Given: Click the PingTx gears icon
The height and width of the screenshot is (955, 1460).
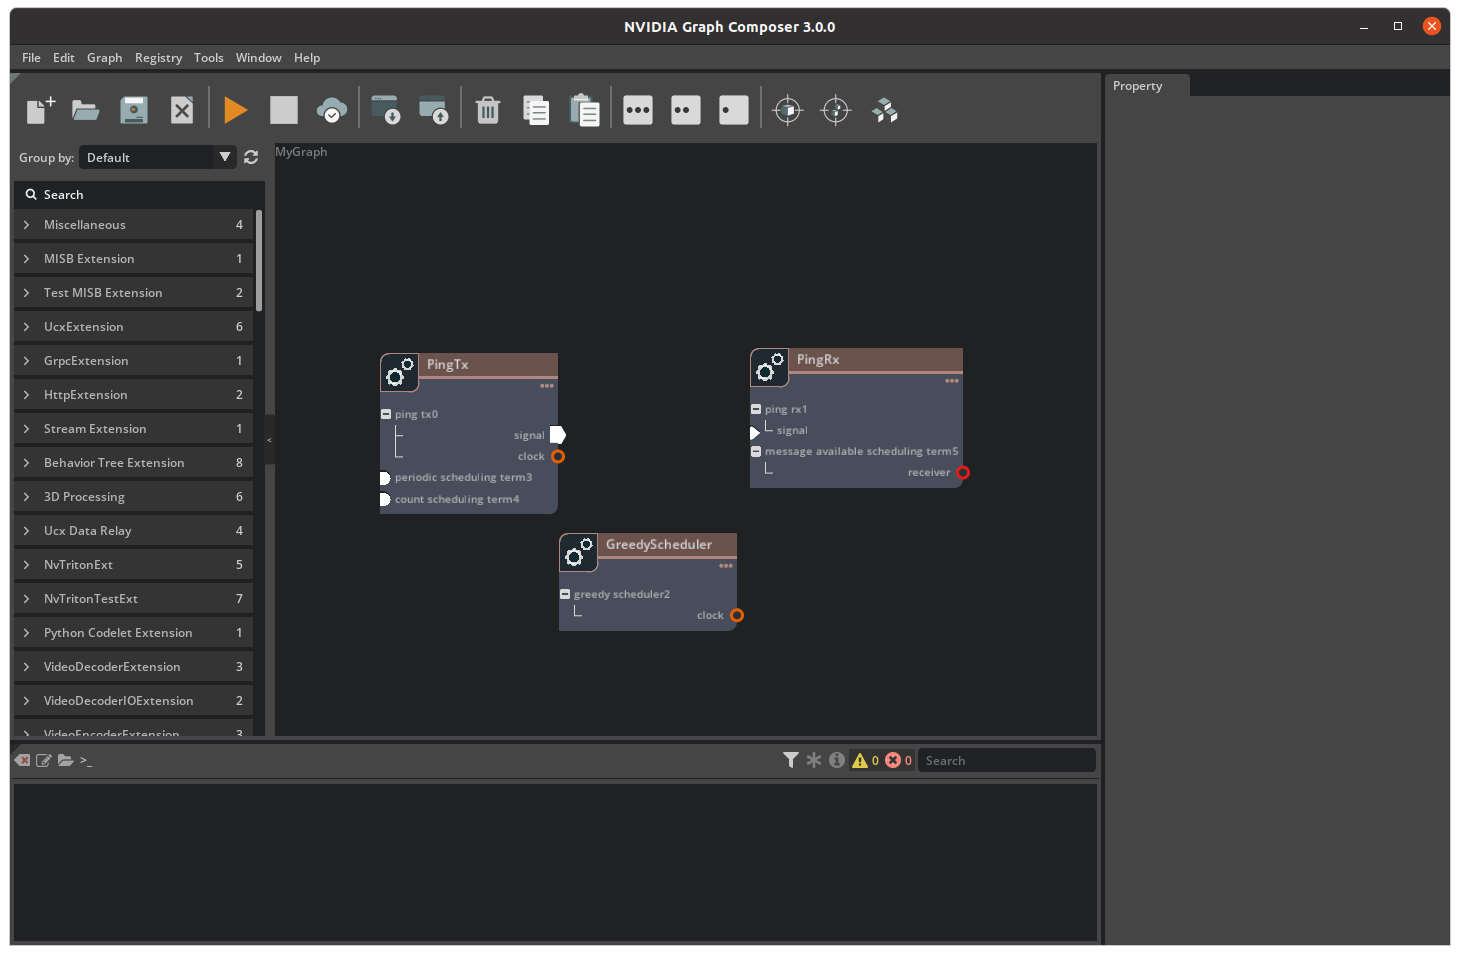Looking at the screenshot, I should [399, 372].
